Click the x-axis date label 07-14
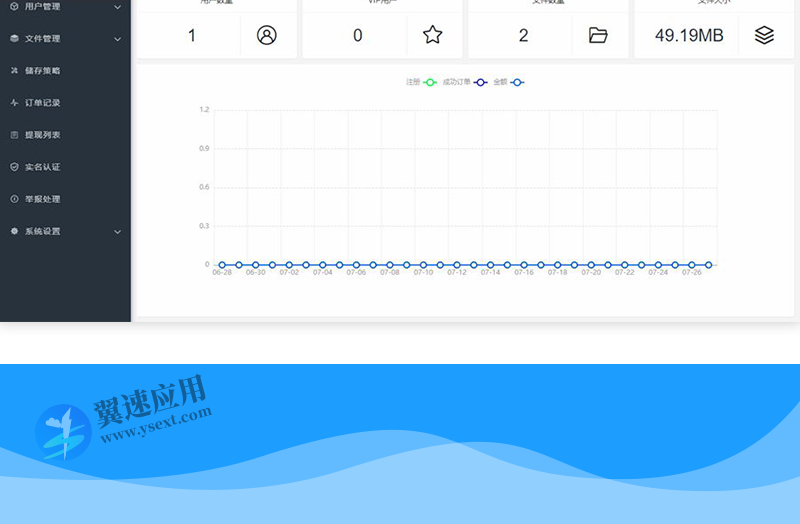The width and height of the screenshot is (800, 524). pos(490,272)
